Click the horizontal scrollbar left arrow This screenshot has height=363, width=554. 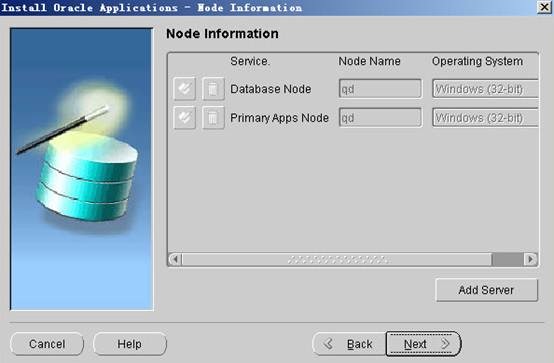pyautogui.click(x=175, y=259)
